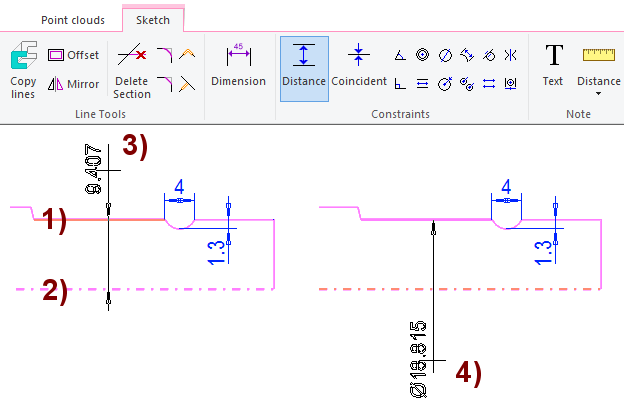Toggle the Distance constraint tool
The width and height of the screenshot is (624, 411).
coord(304,69)
